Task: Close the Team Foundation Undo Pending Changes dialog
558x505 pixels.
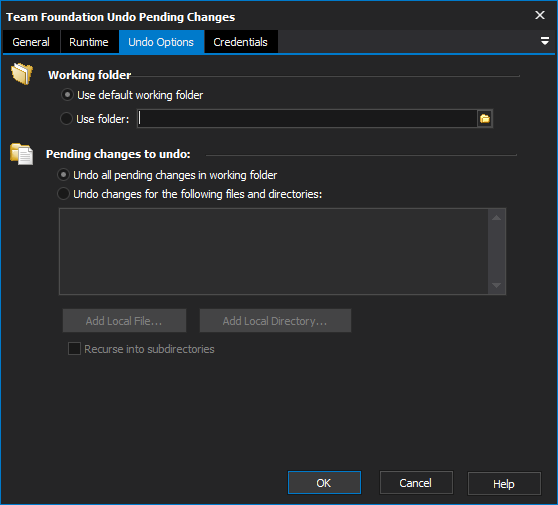Action: [x=540, y=15]
